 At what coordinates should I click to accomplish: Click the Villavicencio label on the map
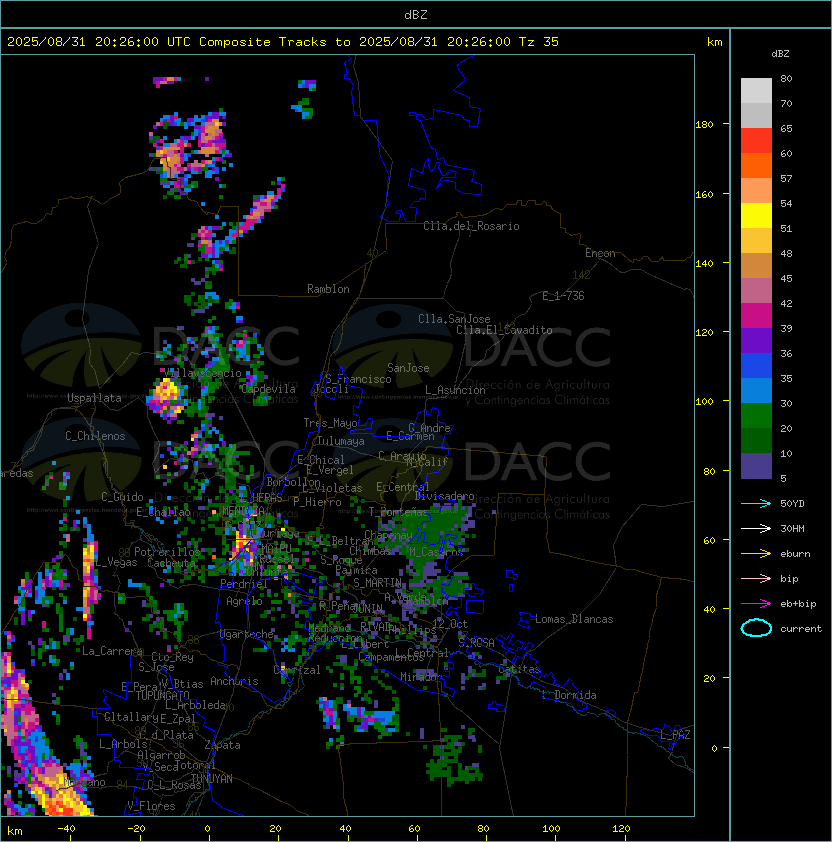tap(203, 373)
